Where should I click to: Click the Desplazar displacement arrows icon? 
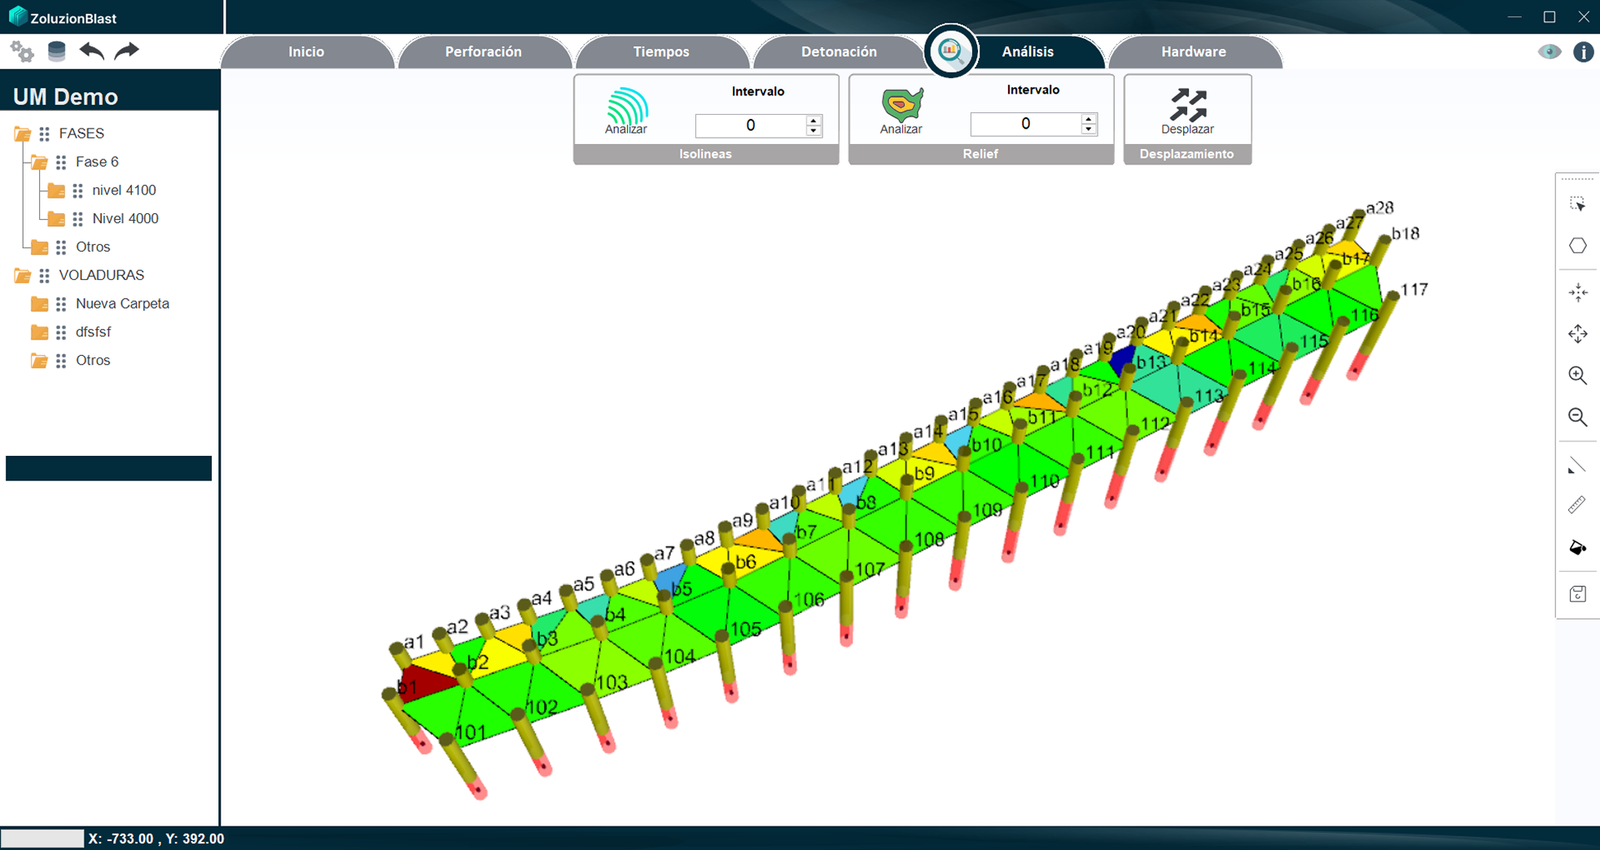coord(1187,108)
